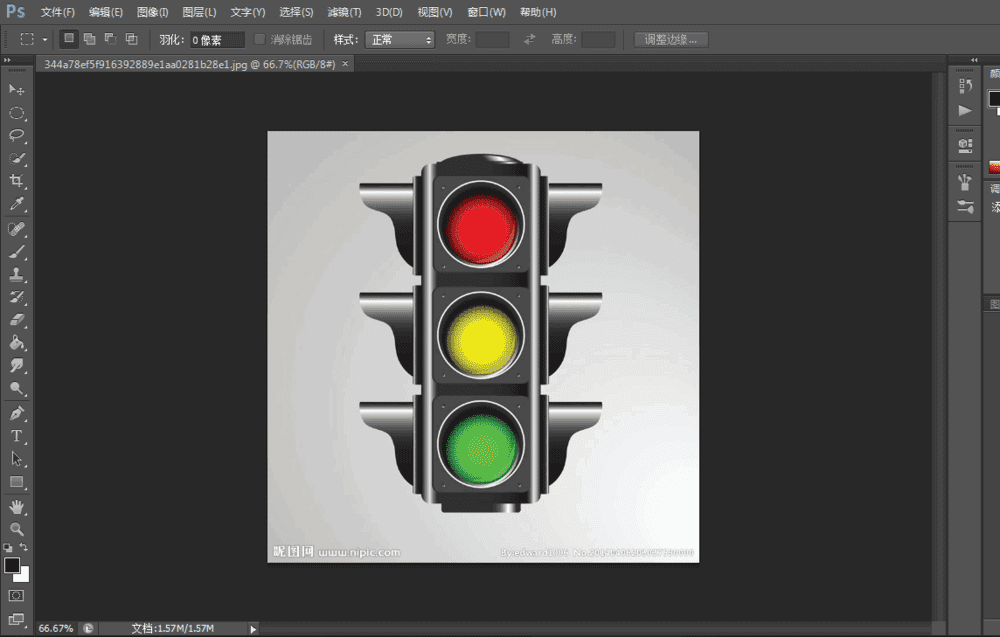Select the Paint Bucket tool
This screenshot has width=1000, height=637.
(x=17, y=343)
